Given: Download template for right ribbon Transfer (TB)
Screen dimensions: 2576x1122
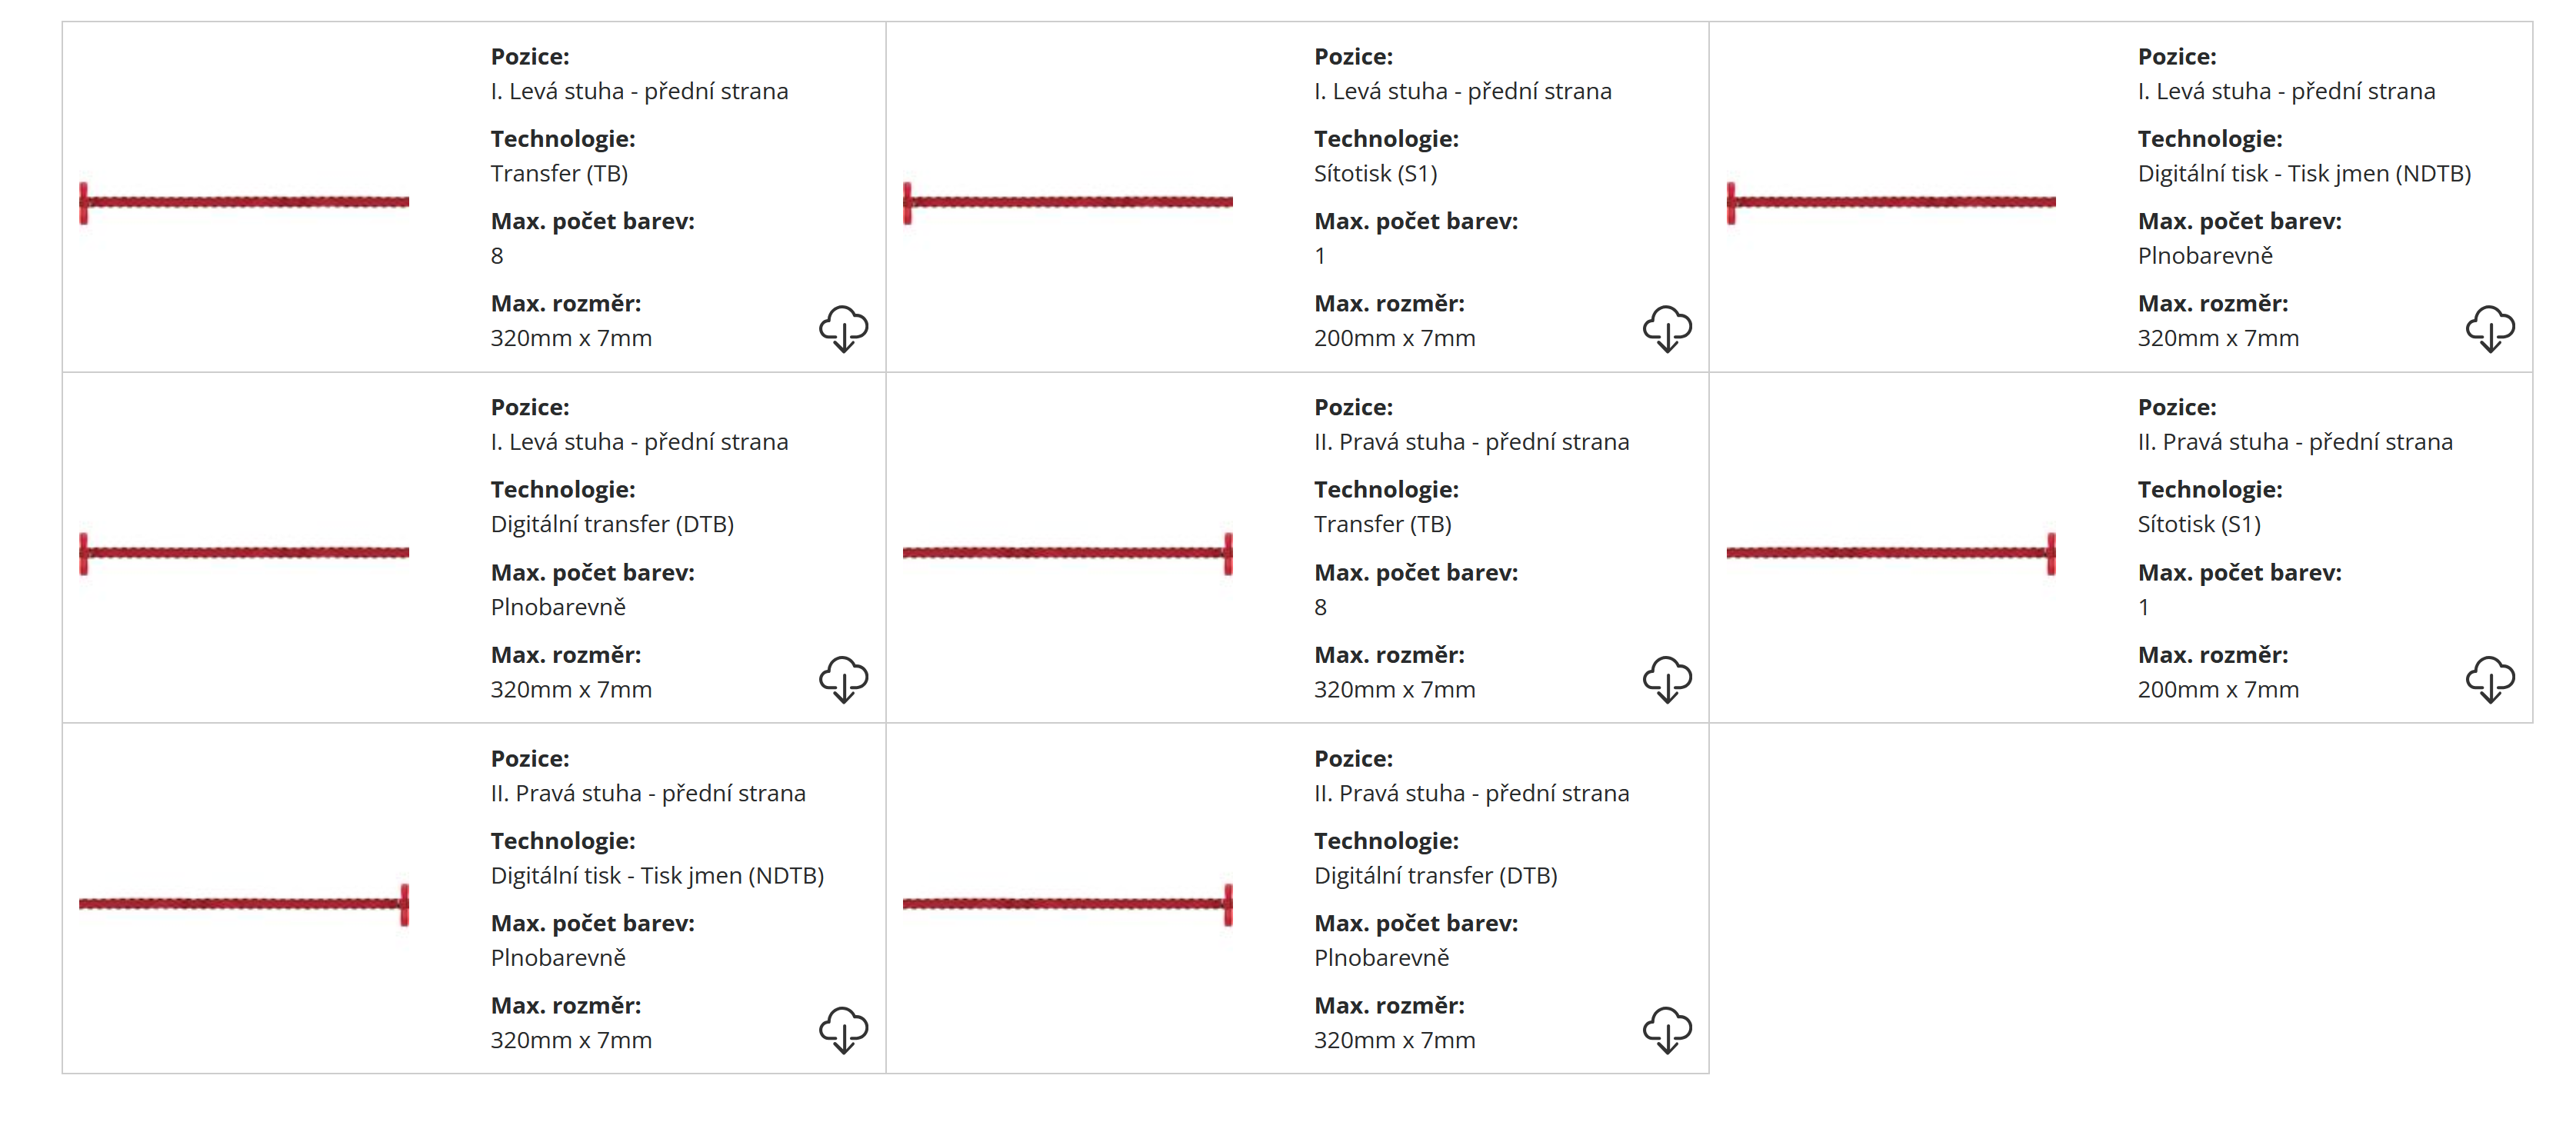Looking at the screenshot, I should pos(1666,679).
